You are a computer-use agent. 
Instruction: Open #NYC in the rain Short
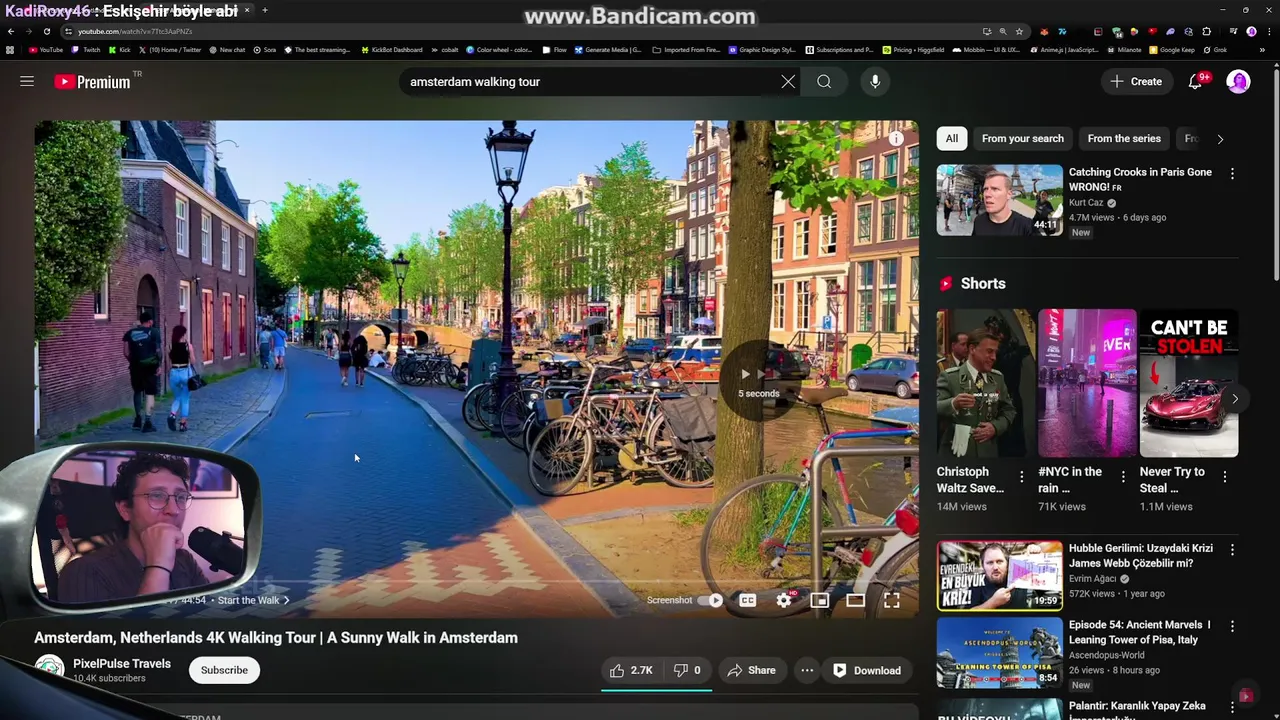1087,383
